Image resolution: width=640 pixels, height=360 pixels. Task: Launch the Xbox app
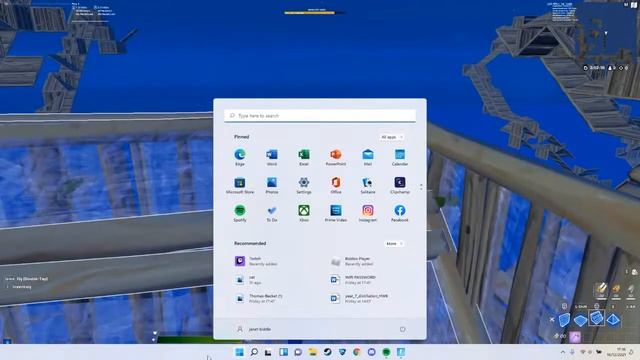pyautogui.click(x=304, y=213)
